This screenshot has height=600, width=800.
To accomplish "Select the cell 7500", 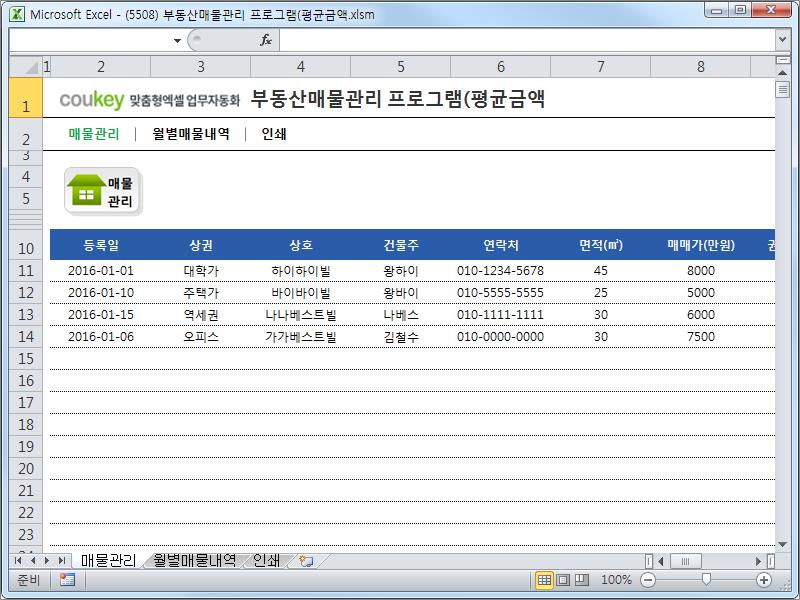I will point(701,337).
